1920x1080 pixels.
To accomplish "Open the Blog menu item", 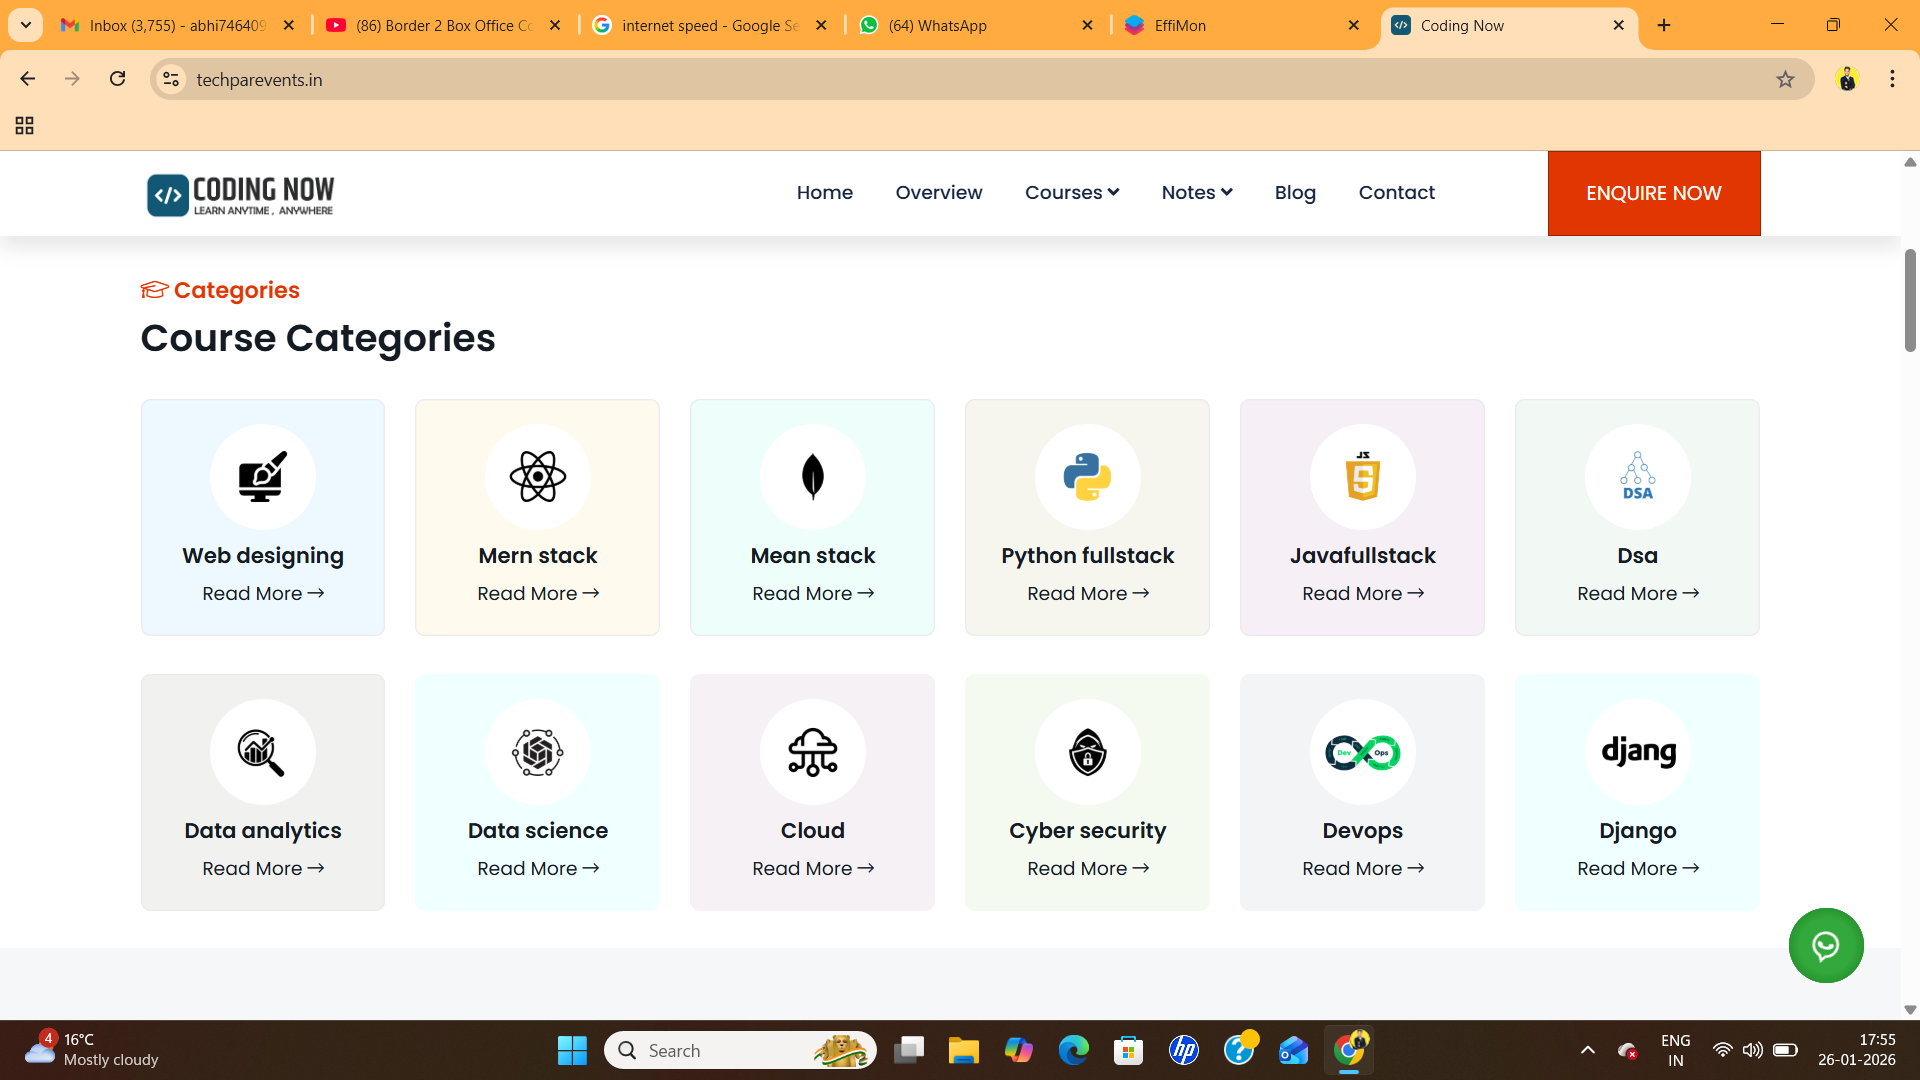I will (1295, 192).
